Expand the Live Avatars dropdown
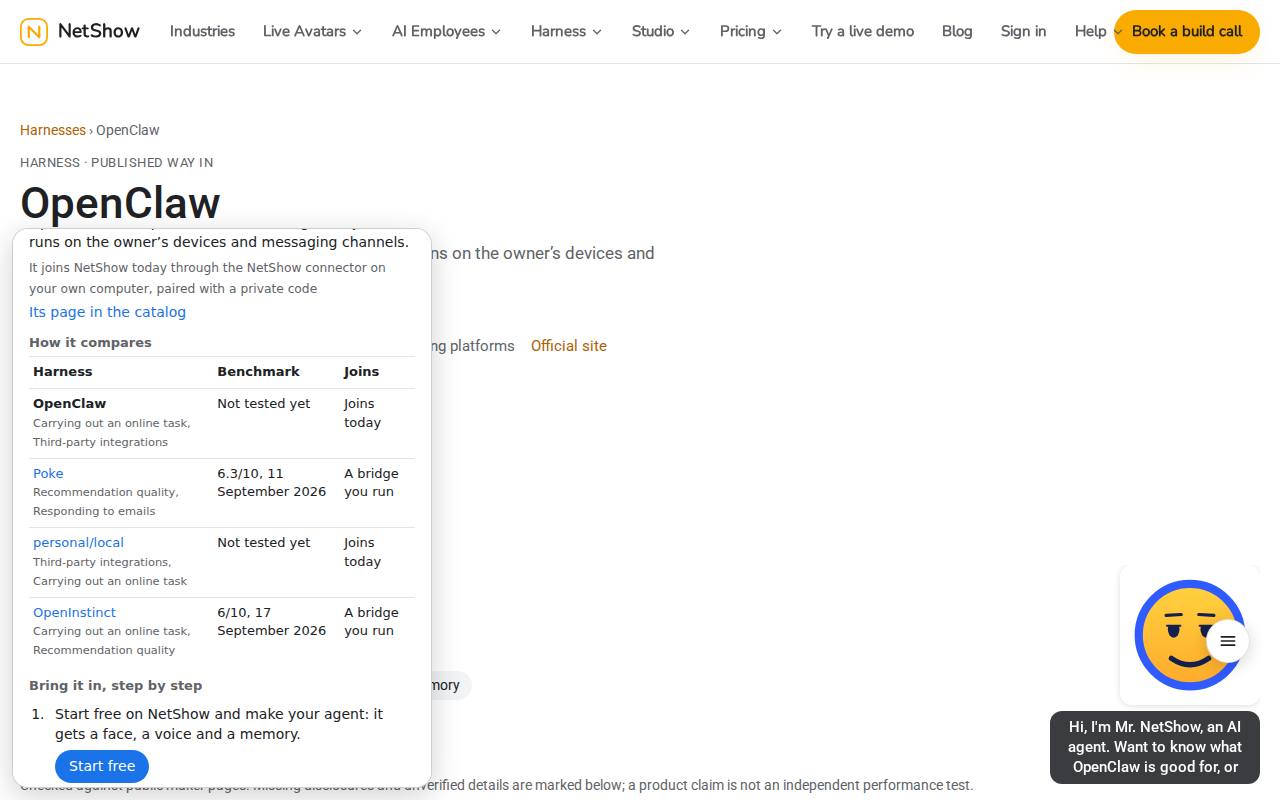The image size is (1280, 800). tap(312, 31)
